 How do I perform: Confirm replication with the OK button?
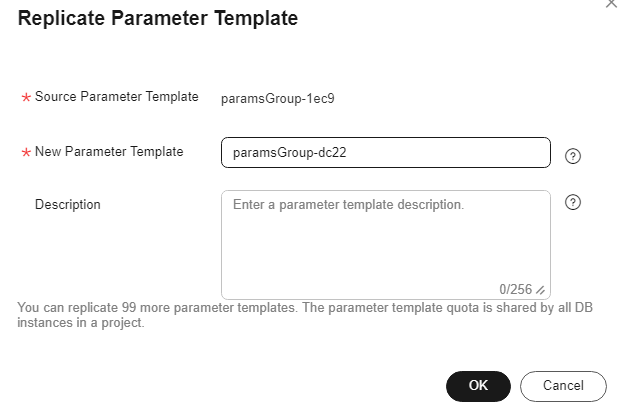coord(478,386)
